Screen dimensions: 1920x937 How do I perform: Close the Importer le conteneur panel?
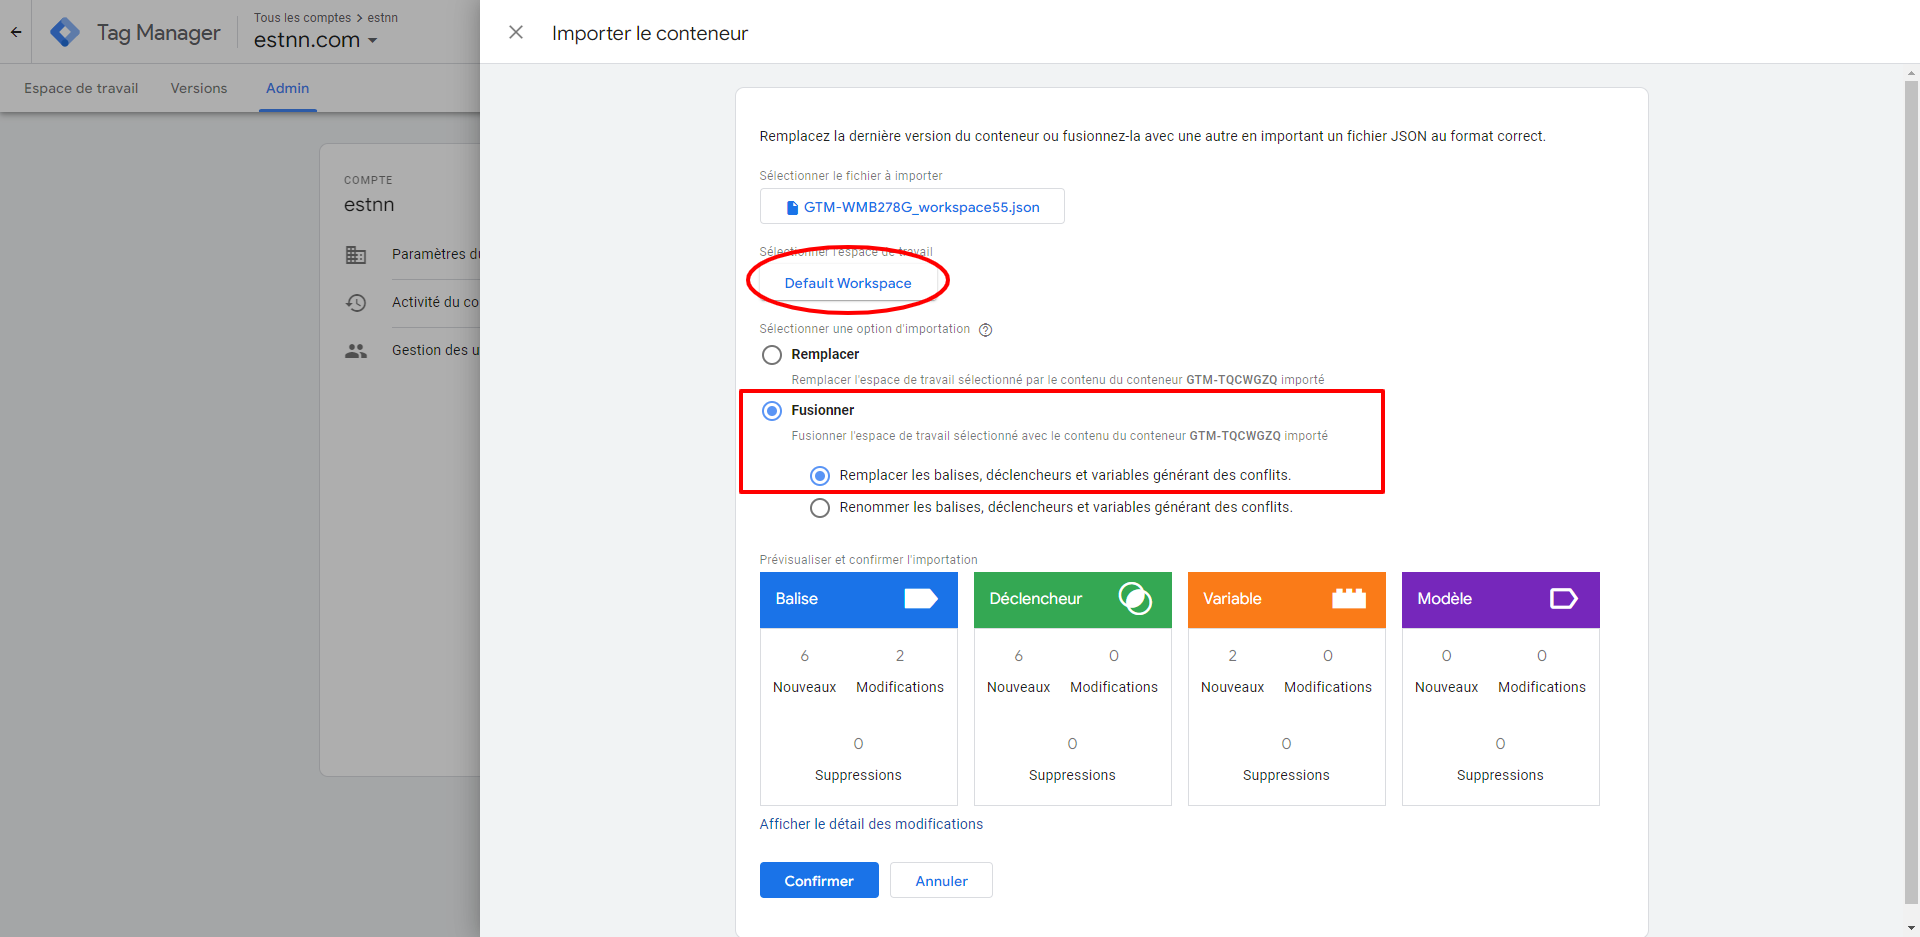tap(516, 32)
